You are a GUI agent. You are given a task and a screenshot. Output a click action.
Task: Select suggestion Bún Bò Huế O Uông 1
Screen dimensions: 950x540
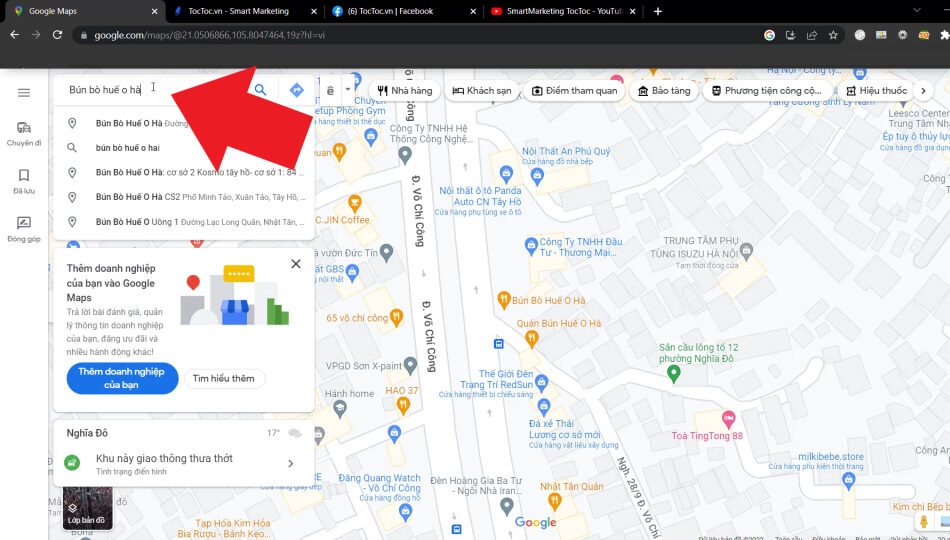tap(184, 222)
